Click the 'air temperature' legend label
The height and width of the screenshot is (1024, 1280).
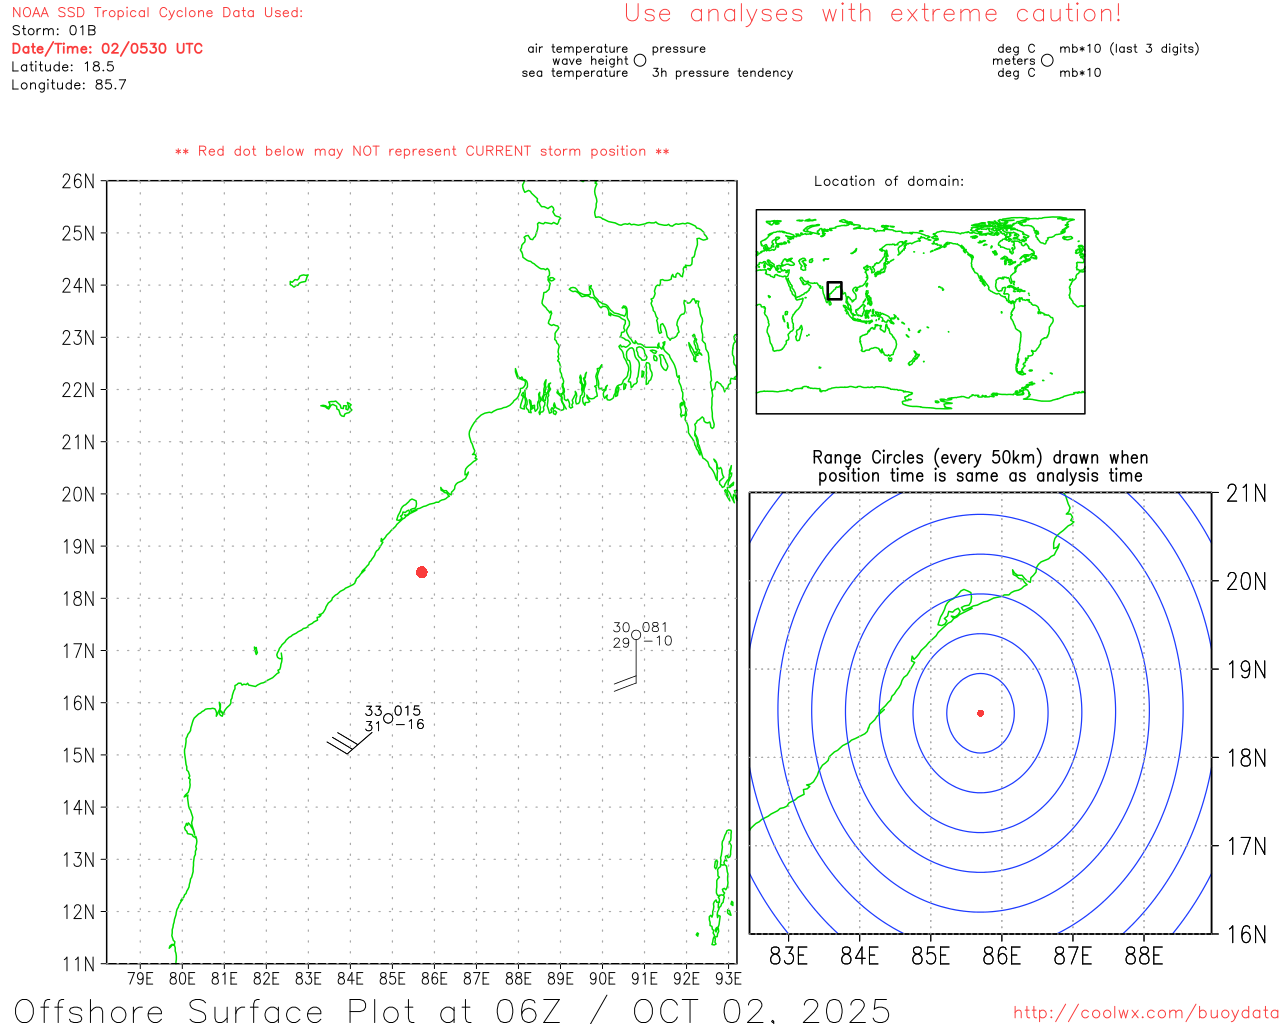coord(578,49)
